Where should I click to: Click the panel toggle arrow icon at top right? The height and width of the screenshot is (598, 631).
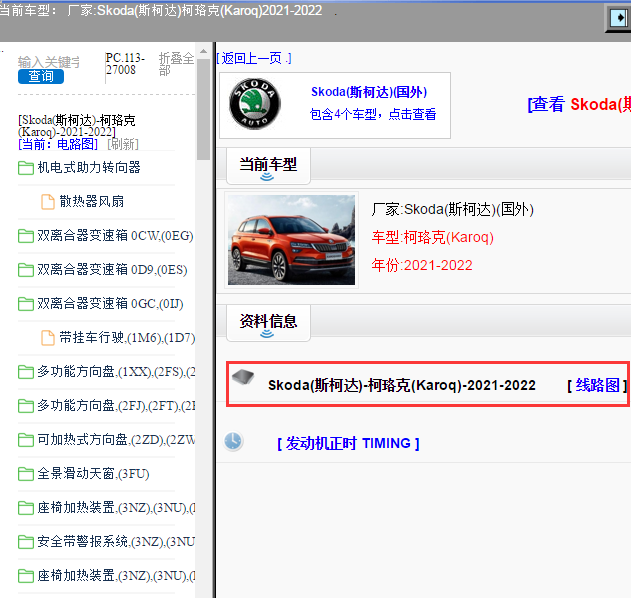click(x=619, y=18)
